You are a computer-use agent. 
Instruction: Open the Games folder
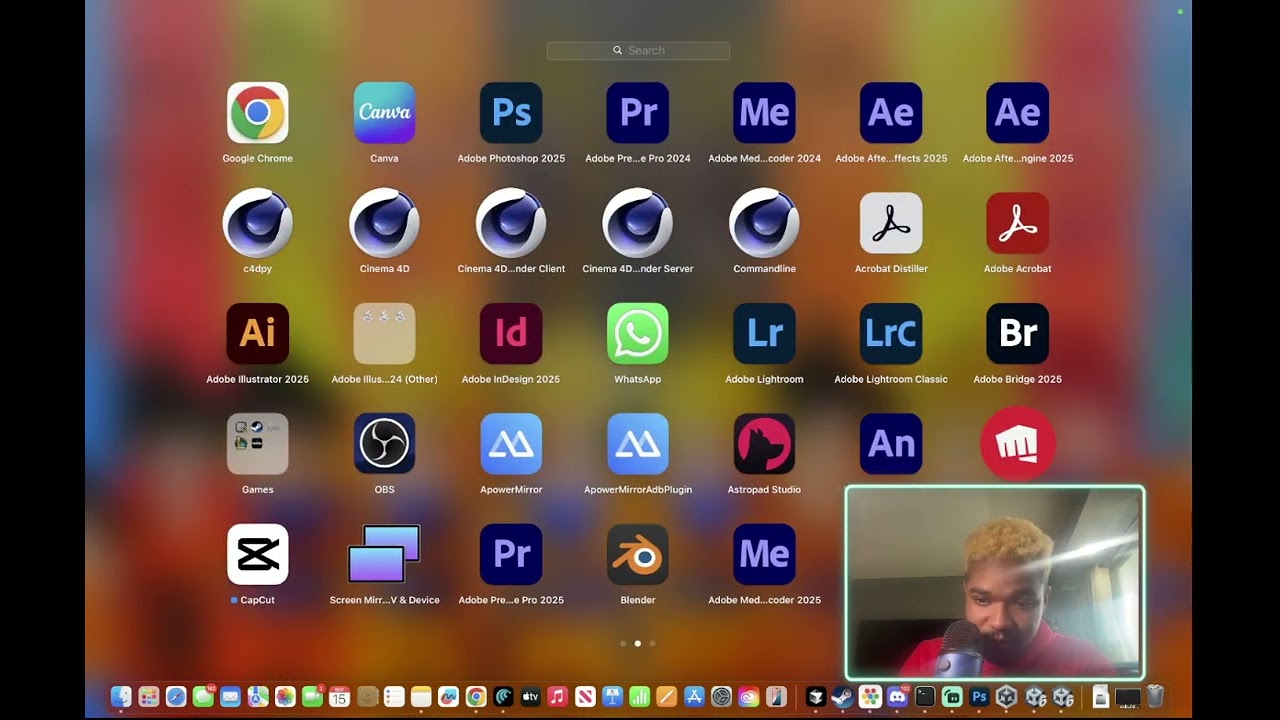pos(258,444)
